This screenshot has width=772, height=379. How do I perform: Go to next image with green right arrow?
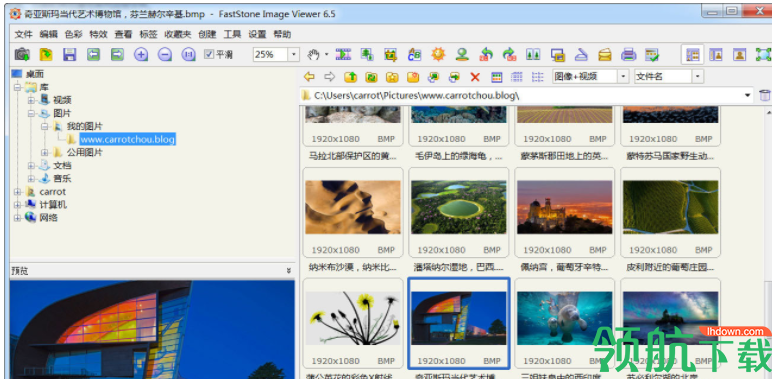pyautogui.click(x=117, y=54)
